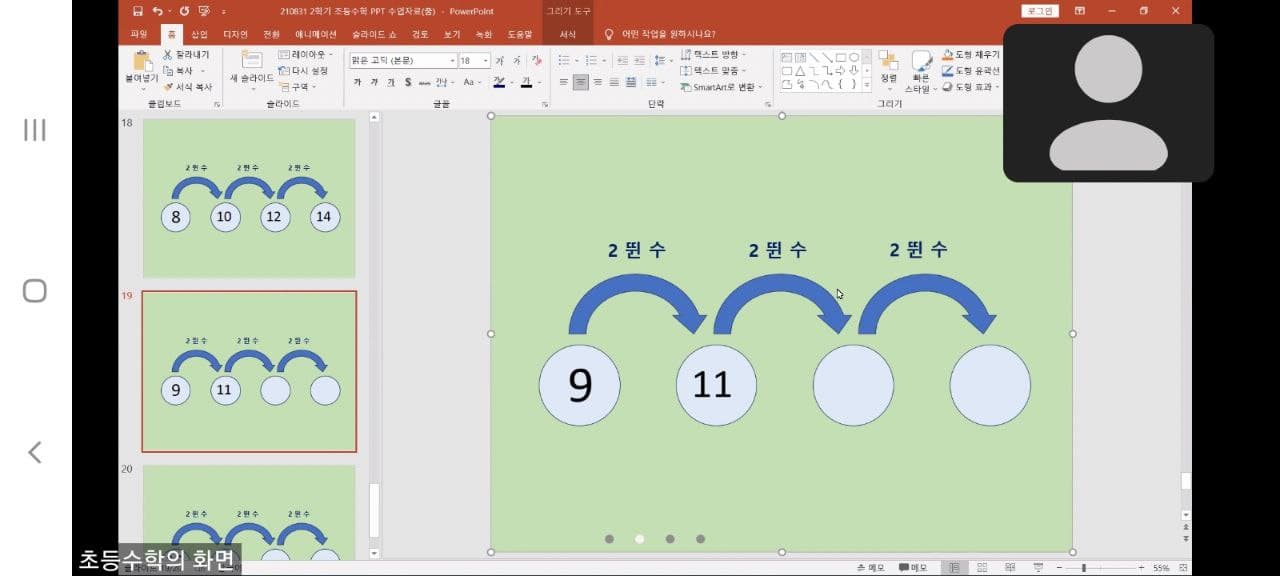
Task: Toggle the 슬라이드 노트 notes pane in status bar
Action: pyautogui.click(x=870, y=567)
